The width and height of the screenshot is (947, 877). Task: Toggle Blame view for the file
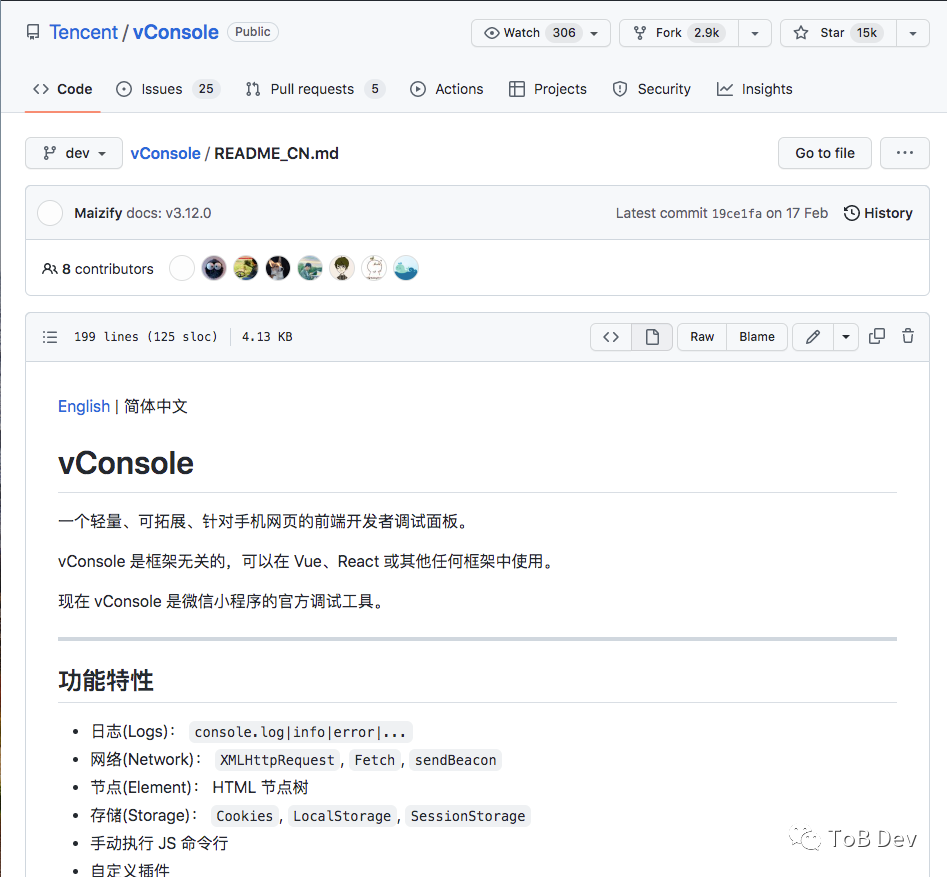coord(756,336)
